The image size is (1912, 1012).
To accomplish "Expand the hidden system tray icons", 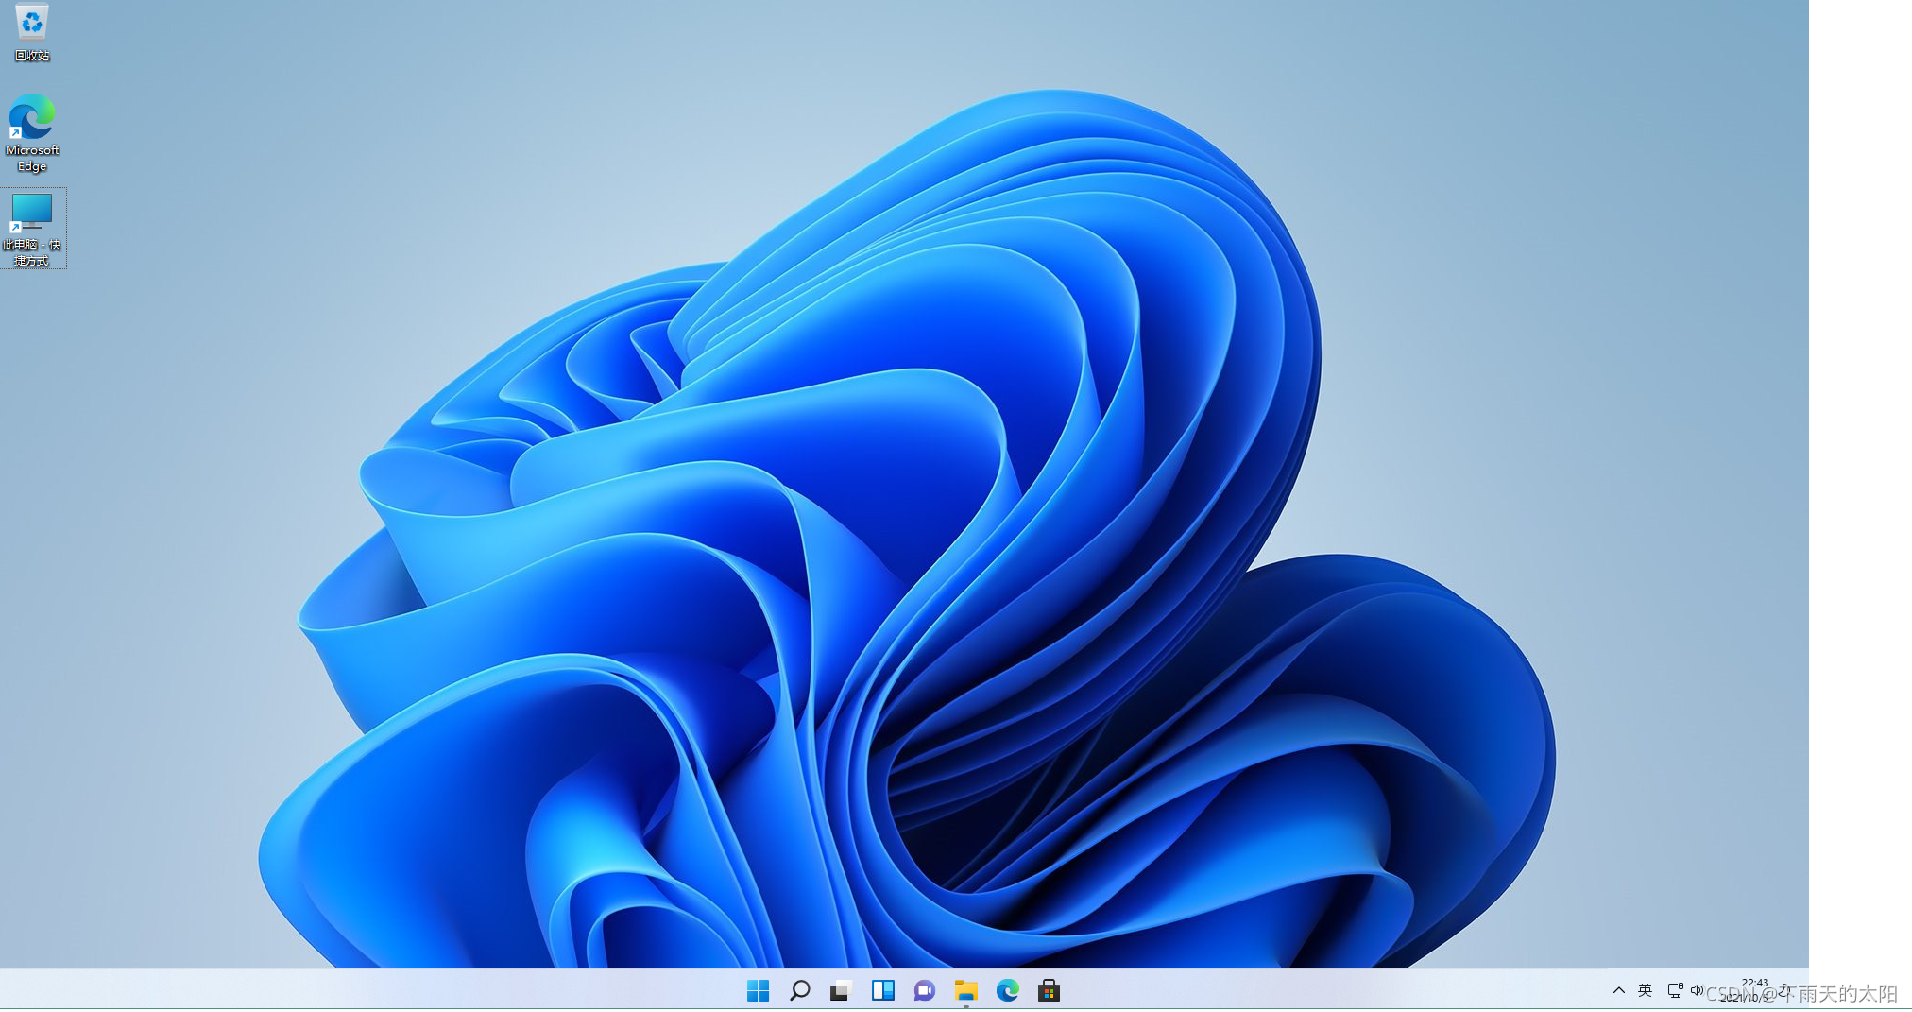I will pyautogui.click(x=1619, y=990).
